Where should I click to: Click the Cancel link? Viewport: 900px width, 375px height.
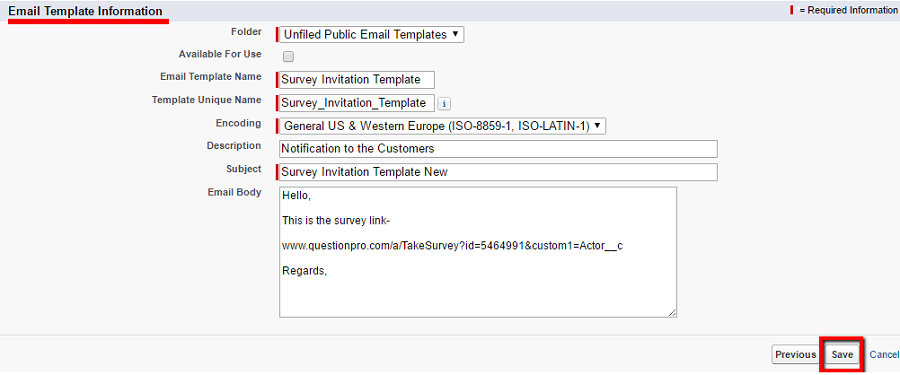tap(884, 355)
